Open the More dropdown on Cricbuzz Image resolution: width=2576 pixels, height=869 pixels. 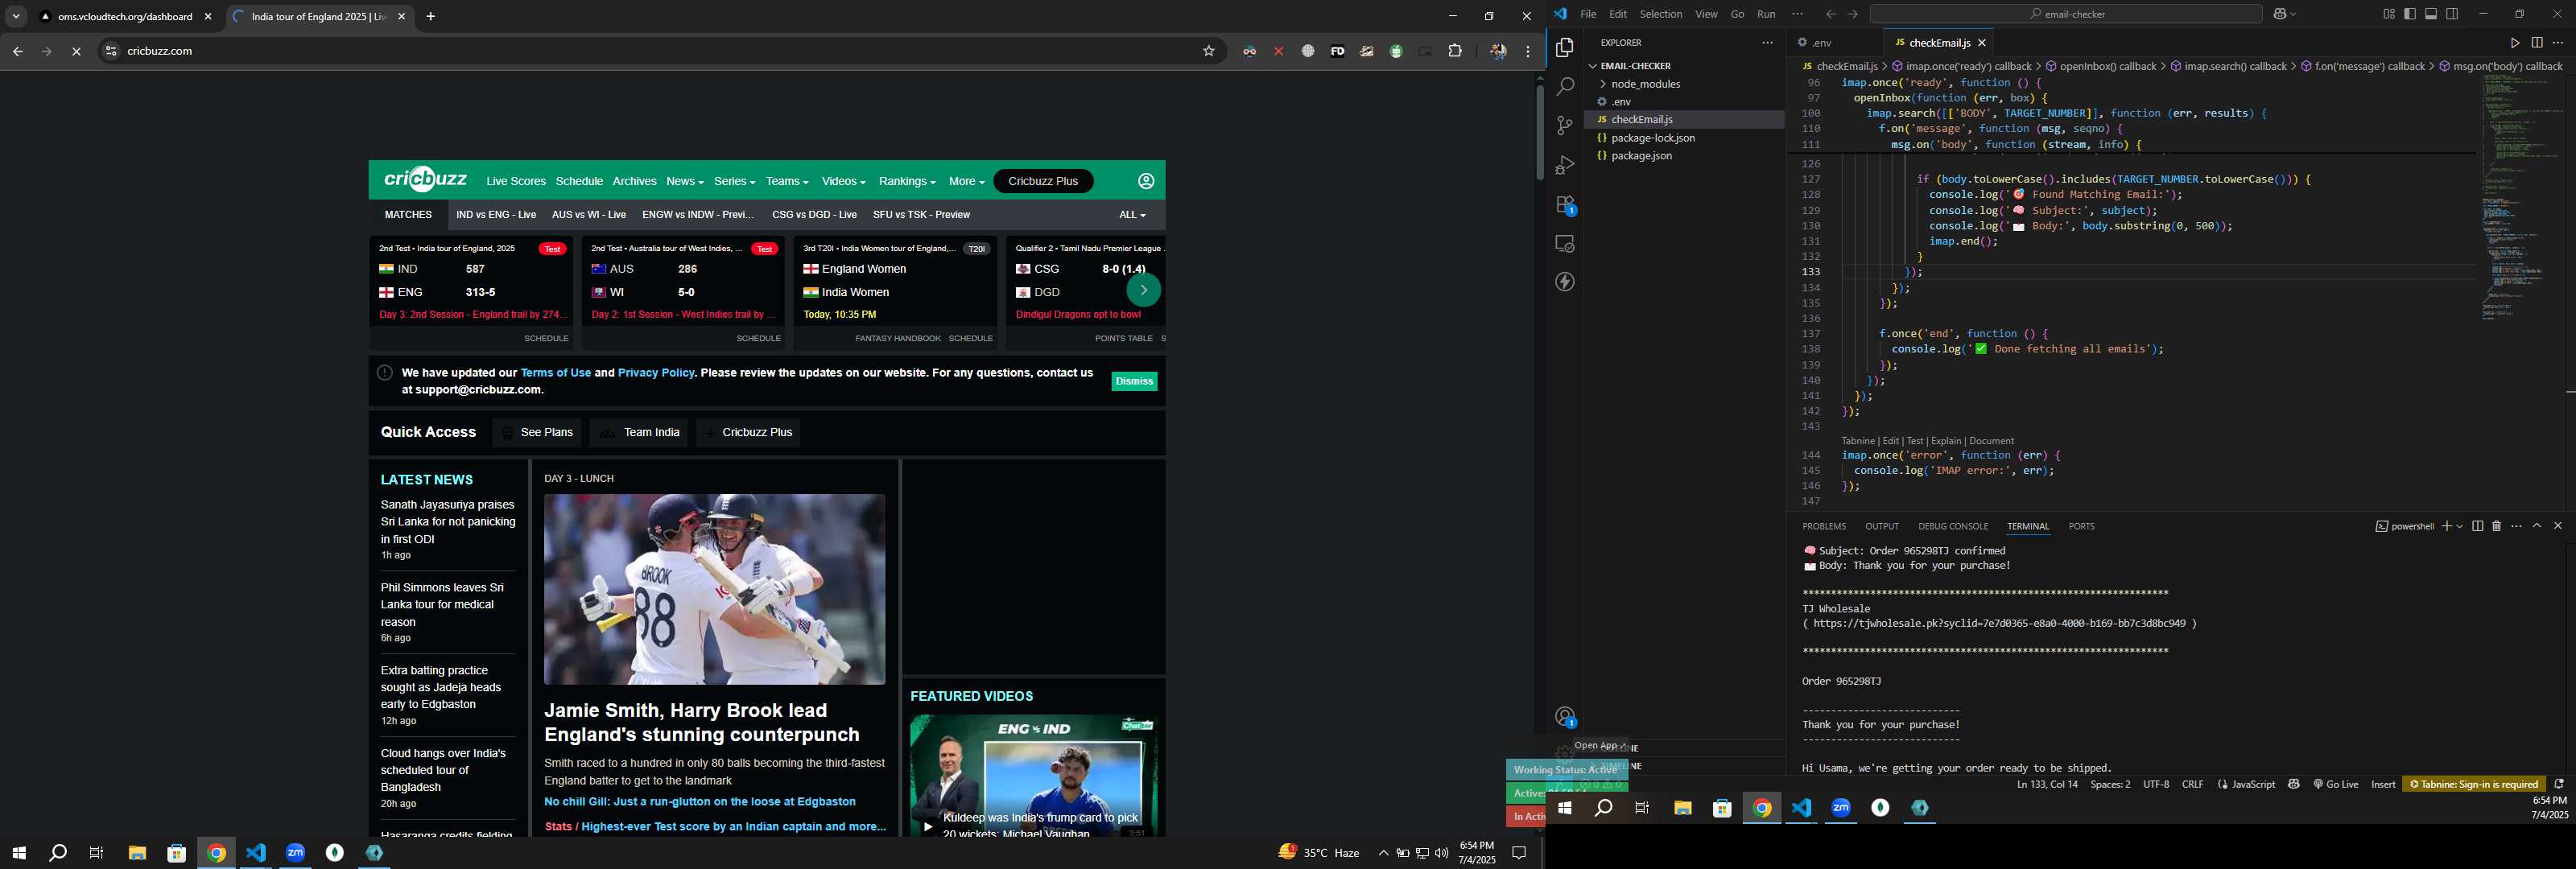pos(966,181)
